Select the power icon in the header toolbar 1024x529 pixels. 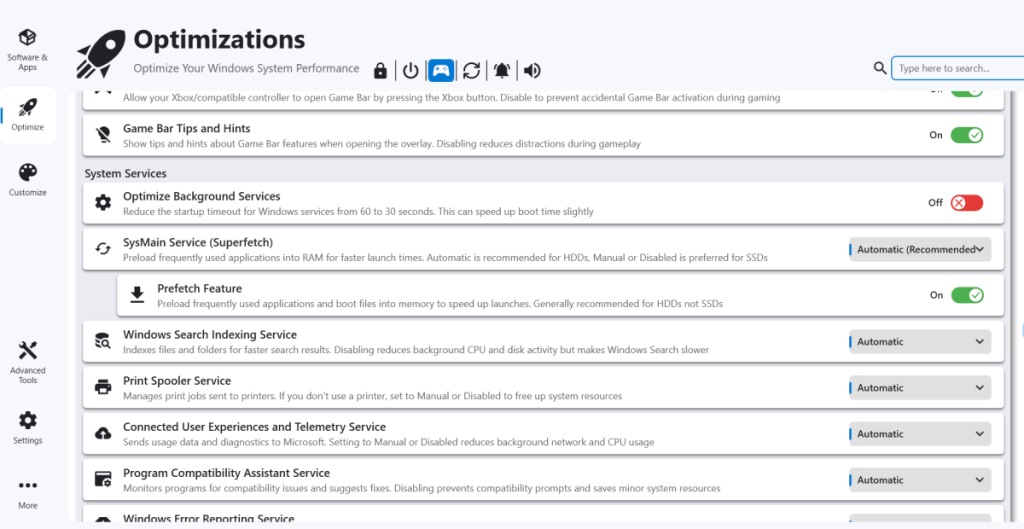click(410, 71)
